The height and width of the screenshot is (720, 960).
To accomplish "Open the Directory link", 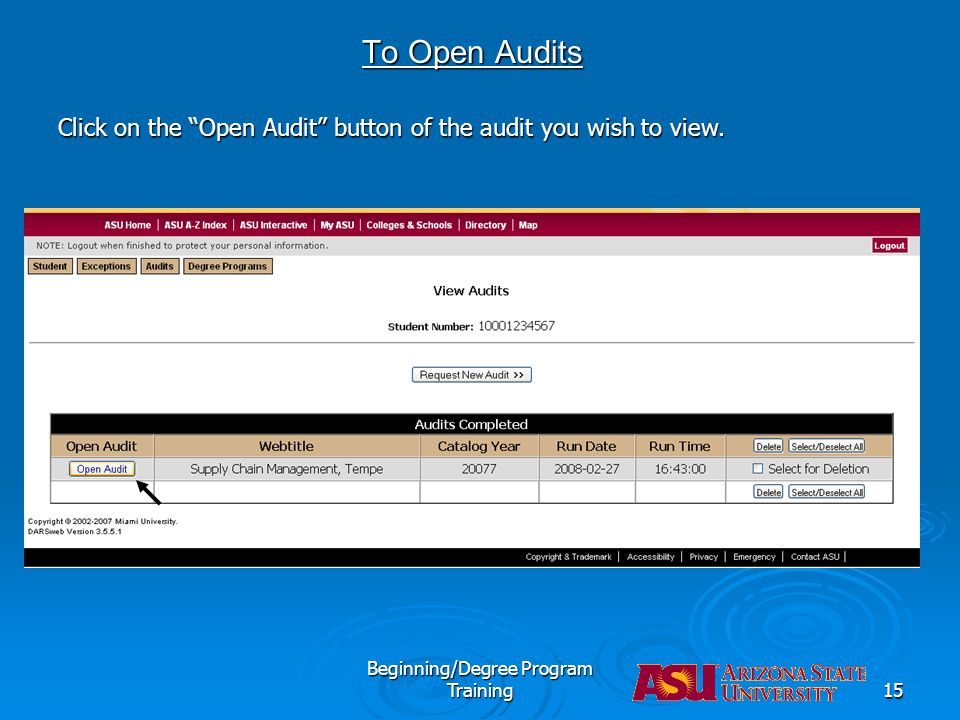I will click(486, 225).
